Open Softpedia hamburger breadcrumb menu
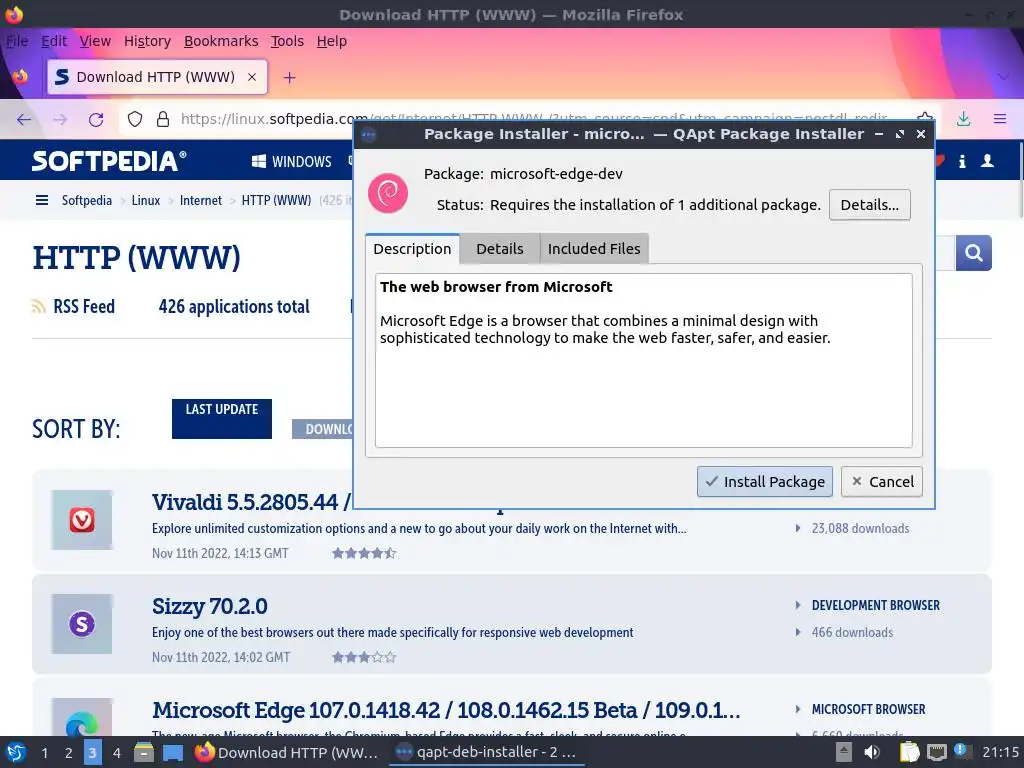This screenshot has width=1024, height=768. pos(42,200)
